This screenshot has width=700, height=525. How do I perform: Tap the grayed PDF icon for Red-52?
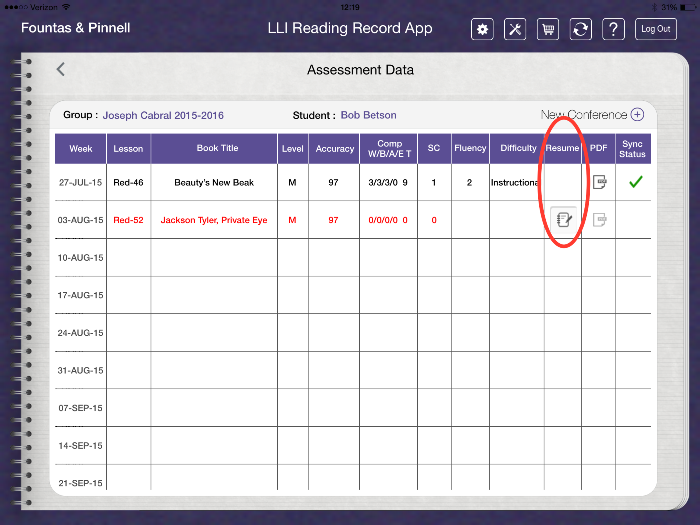[599, 220]
